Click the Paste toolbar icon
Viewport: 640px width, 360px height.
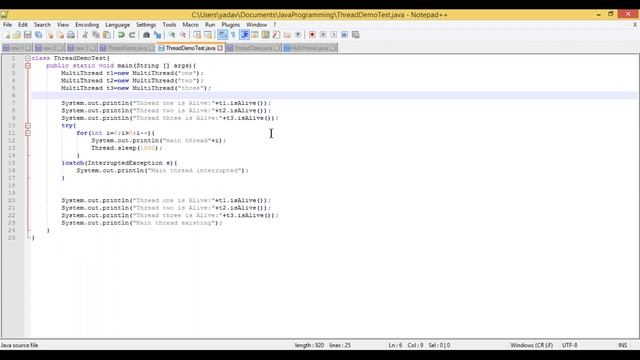tap(107, 35)
